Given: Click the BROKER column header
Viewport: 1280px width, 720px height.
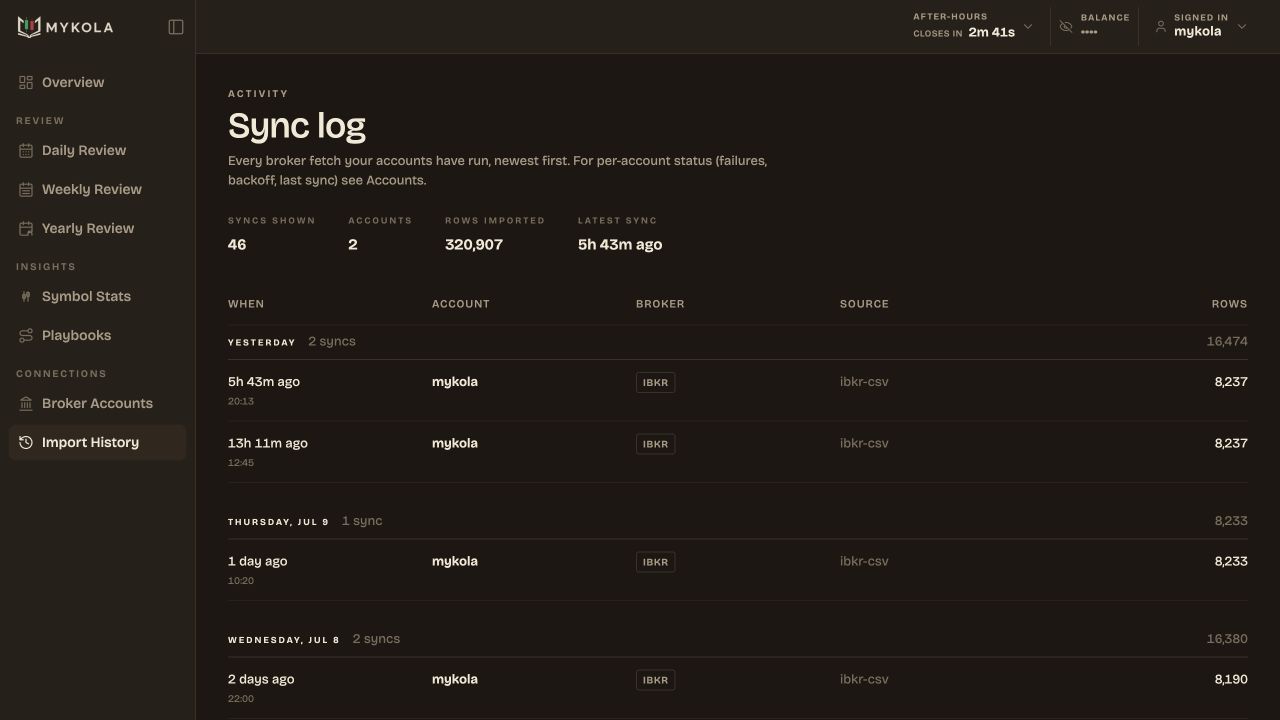Looking at the screenshot, I should tap(660, 304).
